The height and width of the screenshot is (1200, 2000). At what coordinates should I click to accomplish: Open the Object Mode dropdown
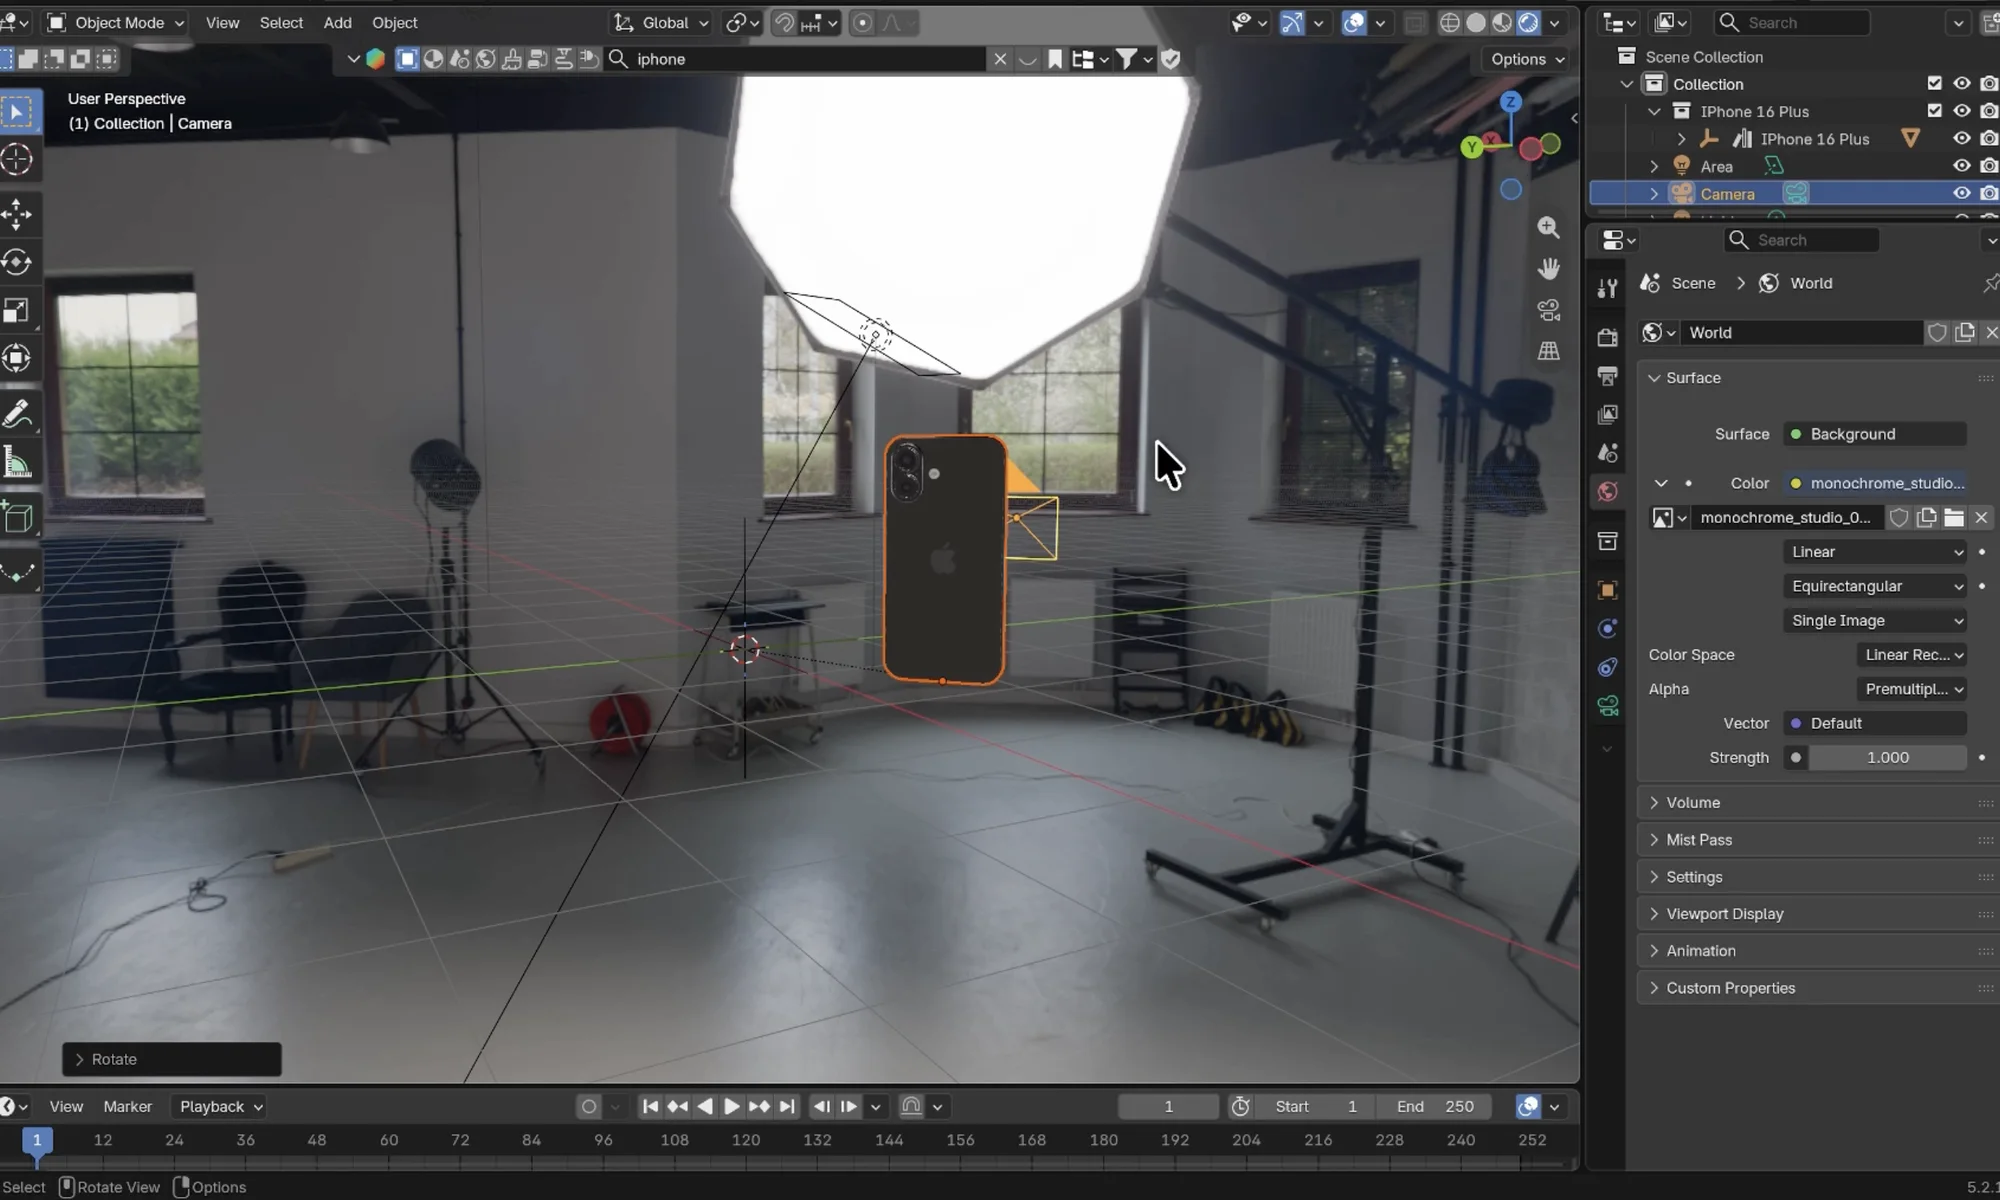pyautogui.click(x=116, y=23)
